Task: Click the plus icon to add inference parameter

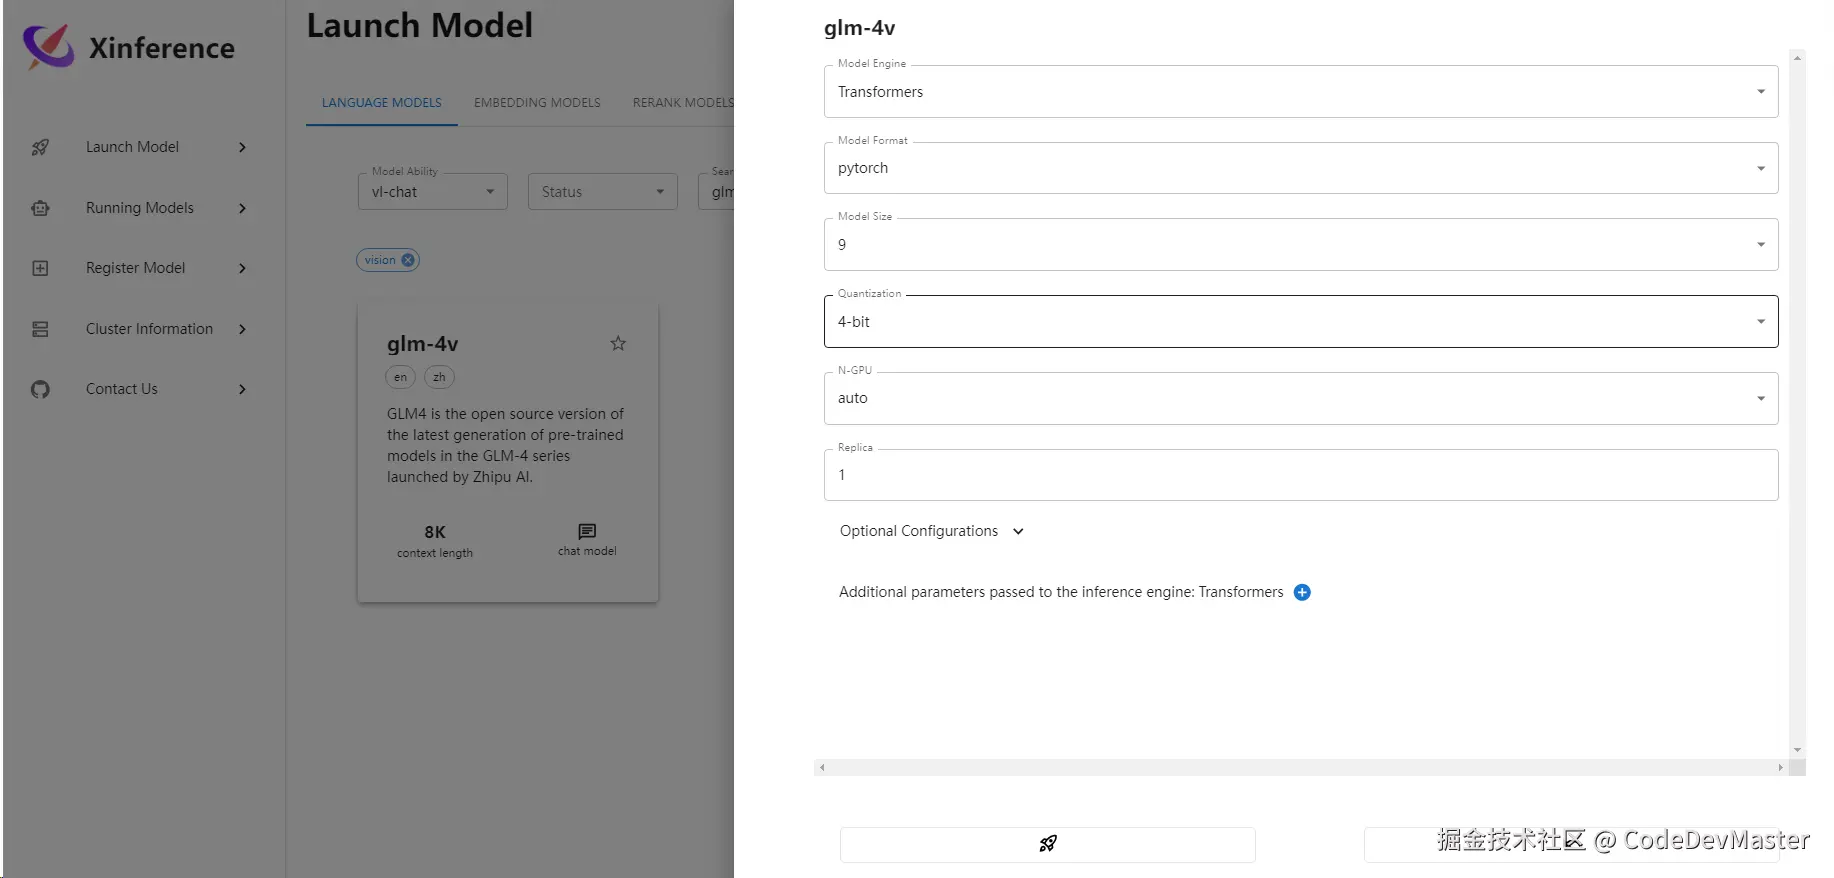Action: tap(1302, 592)
